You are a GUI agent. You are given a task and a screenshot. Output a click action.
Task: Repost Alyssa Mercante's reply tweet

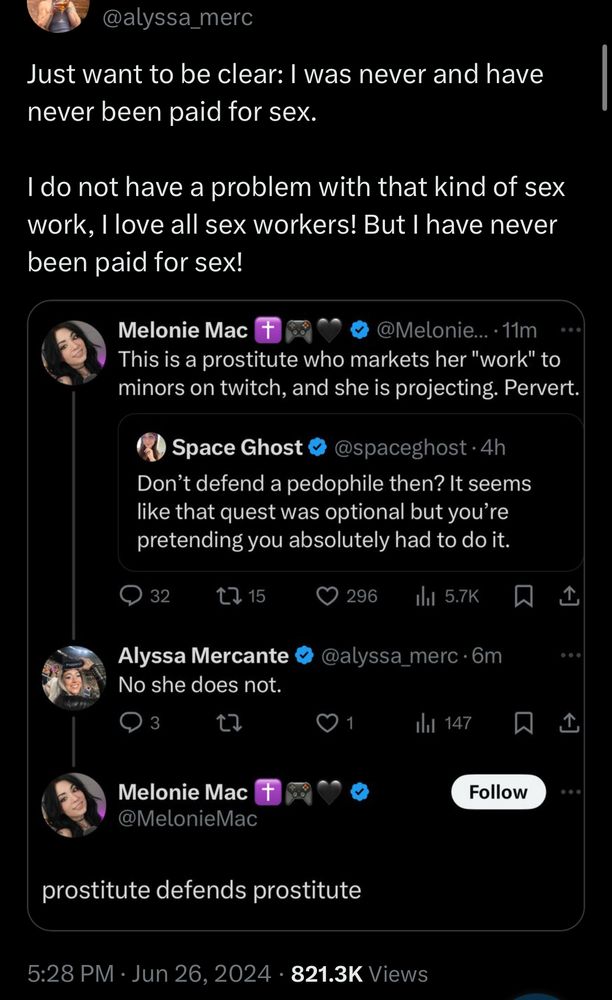pyautogui.click(x=229, y=723)
